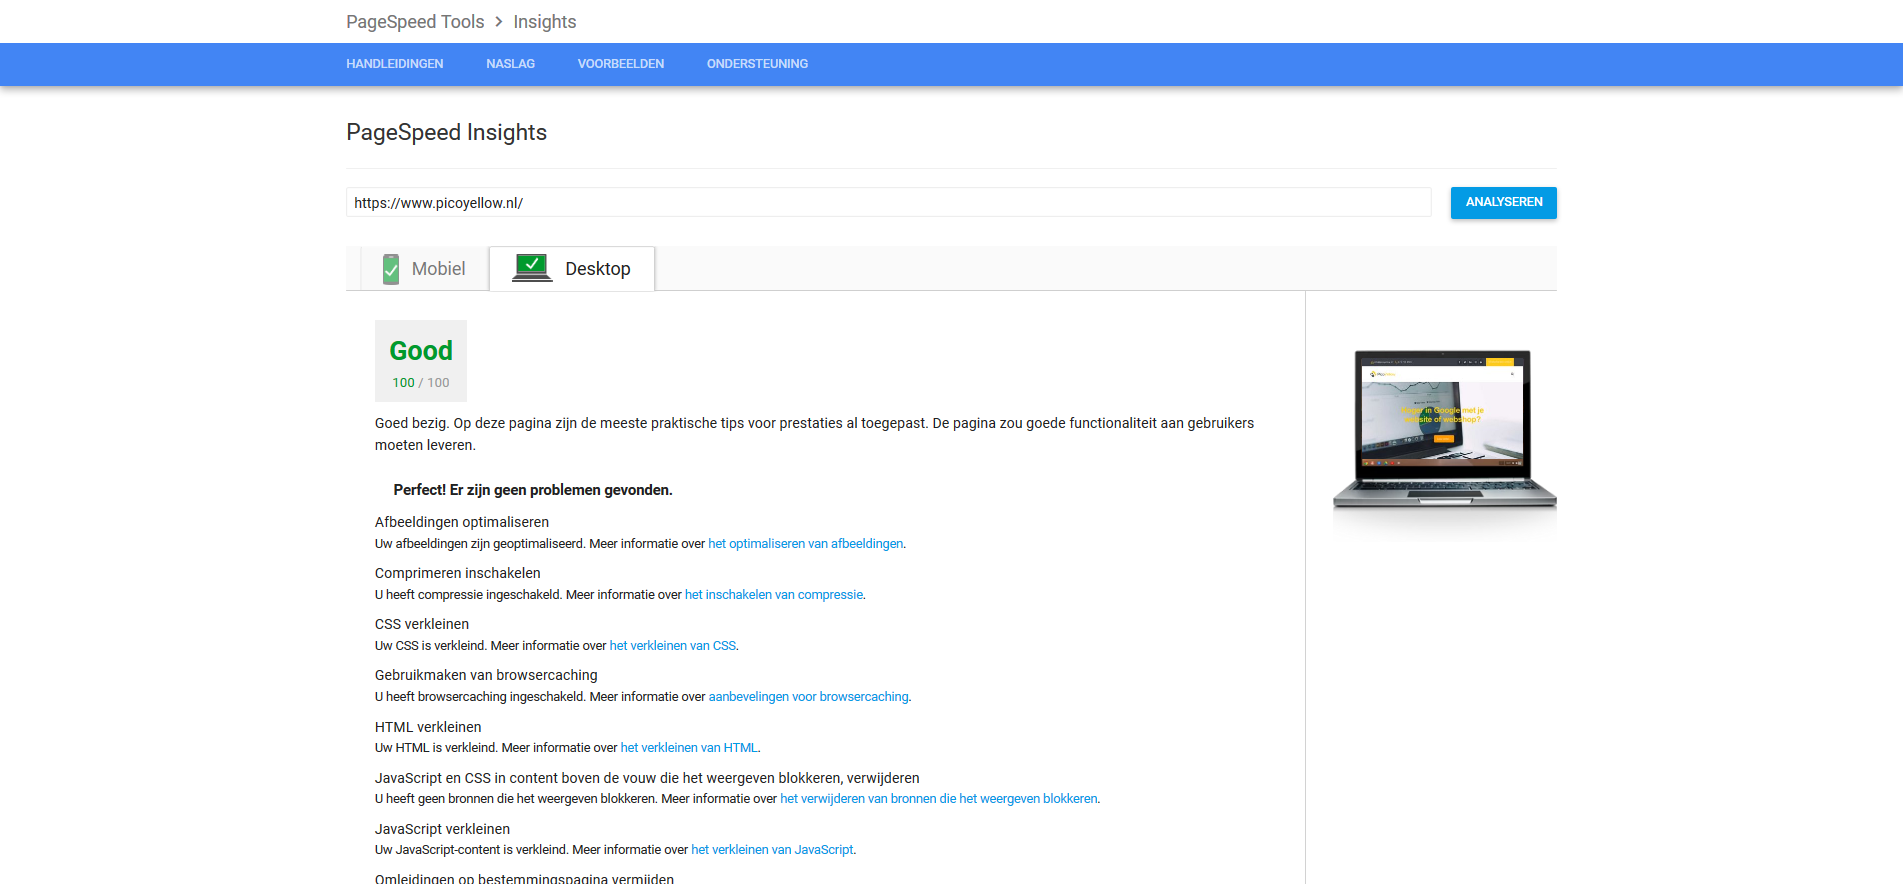1903x884 pixels.
Task: Click the heading about JavaScript en CSS boven de vouw
Action: (647, 778)
